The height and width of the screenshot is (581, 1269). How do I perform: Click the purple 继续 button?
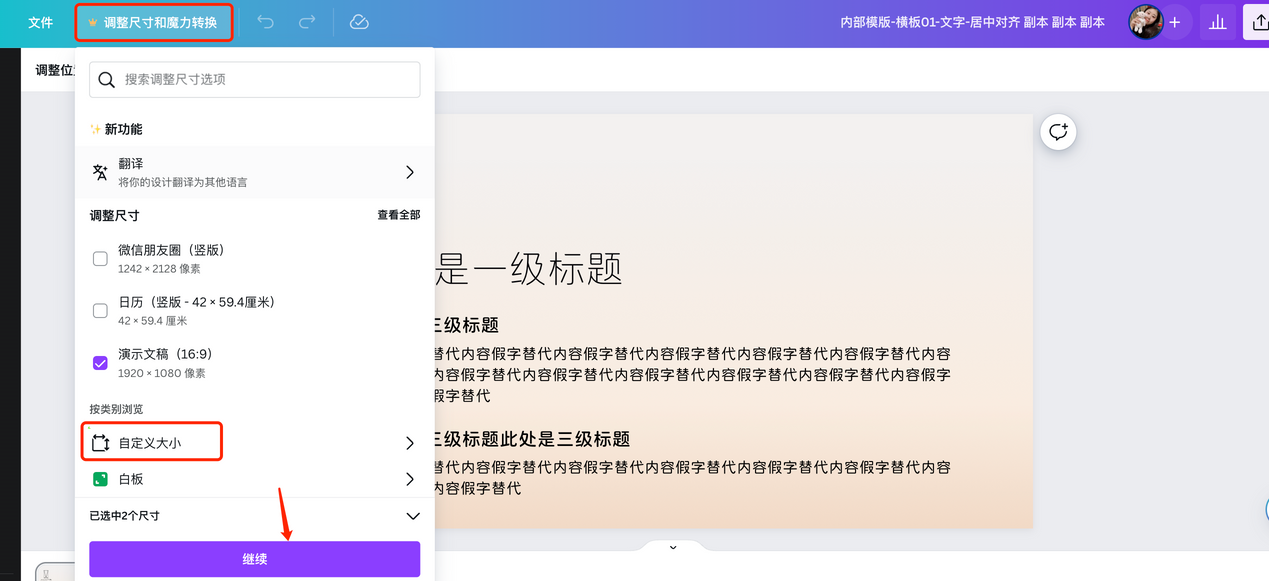[x=255, y=559]
